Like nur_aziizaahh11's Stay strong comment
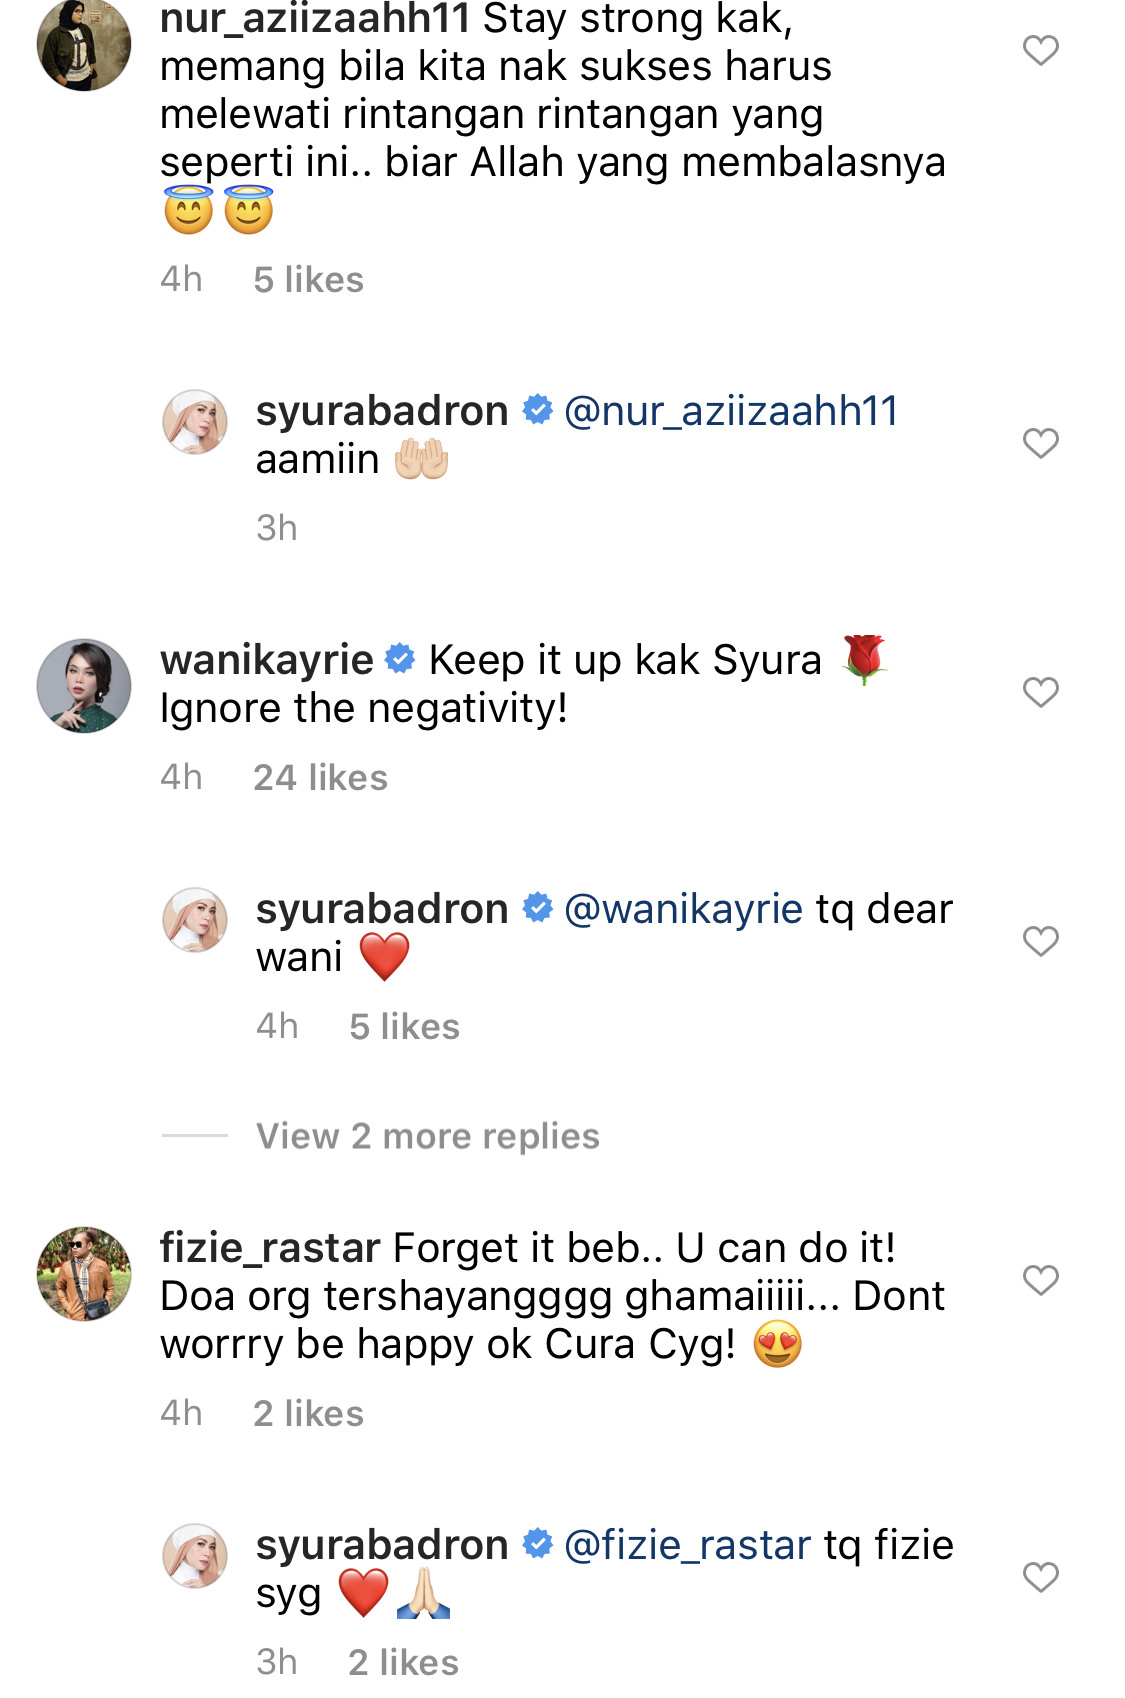Image resolution: width=1125 pixels, height=1698 pixels. pos(1040,50)
